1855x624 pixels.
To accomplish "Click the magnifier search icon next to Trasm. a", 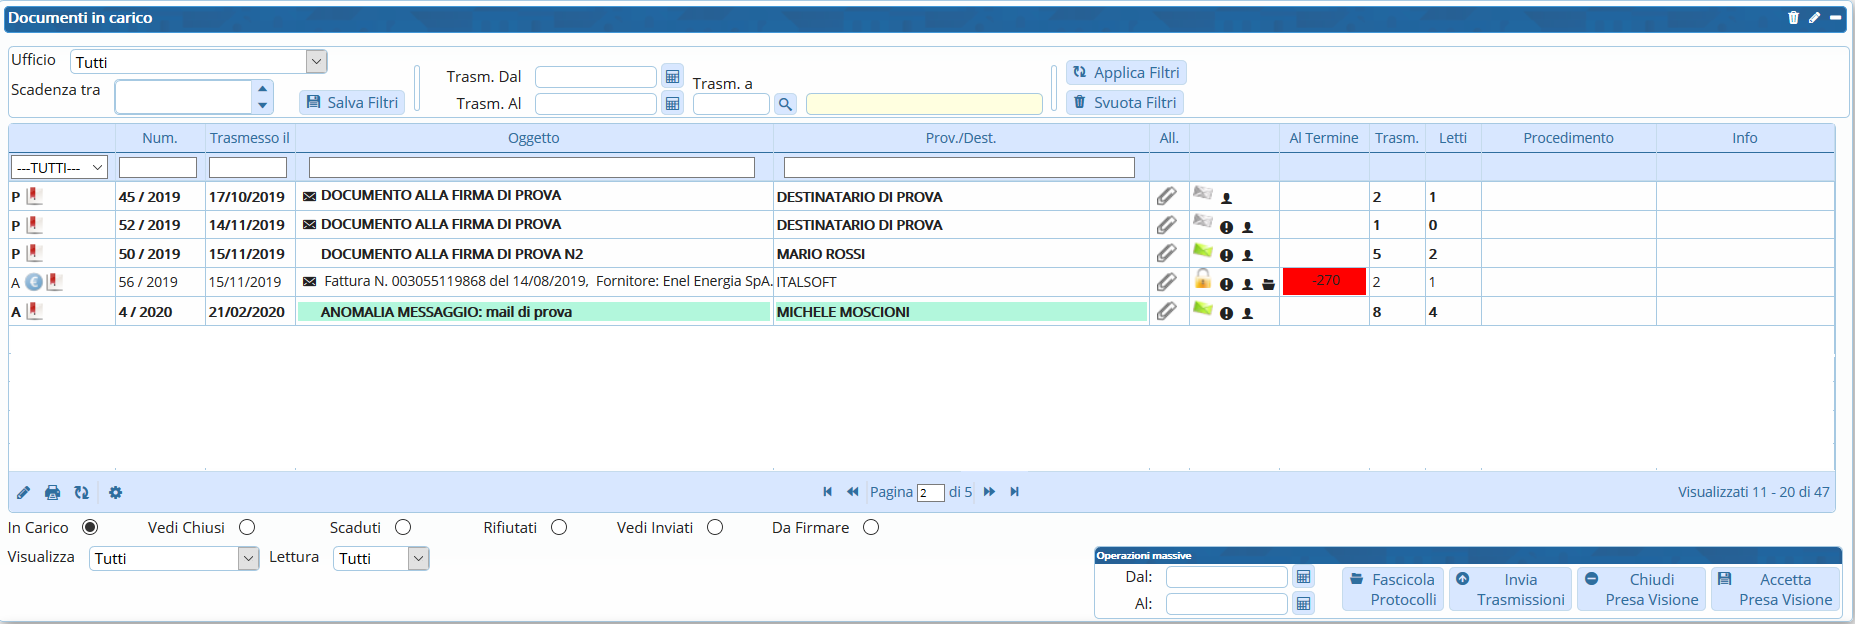I will point(785,104).
